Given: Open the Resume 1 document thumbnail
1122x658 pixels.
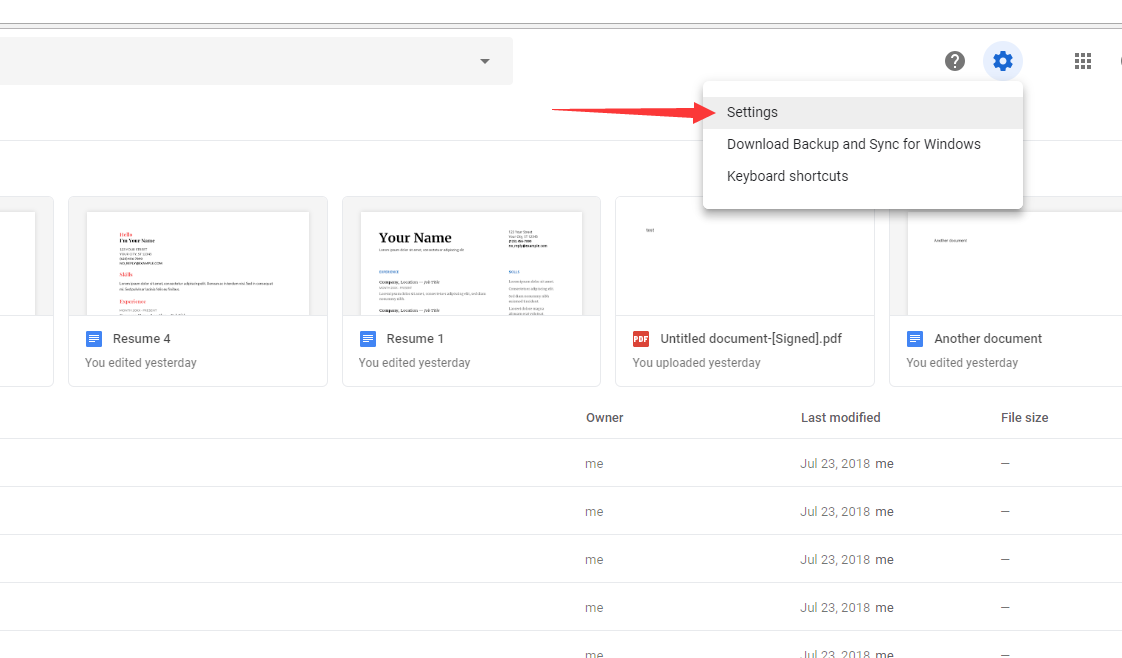Looking at the screenshot, I should tap(471, 260).
